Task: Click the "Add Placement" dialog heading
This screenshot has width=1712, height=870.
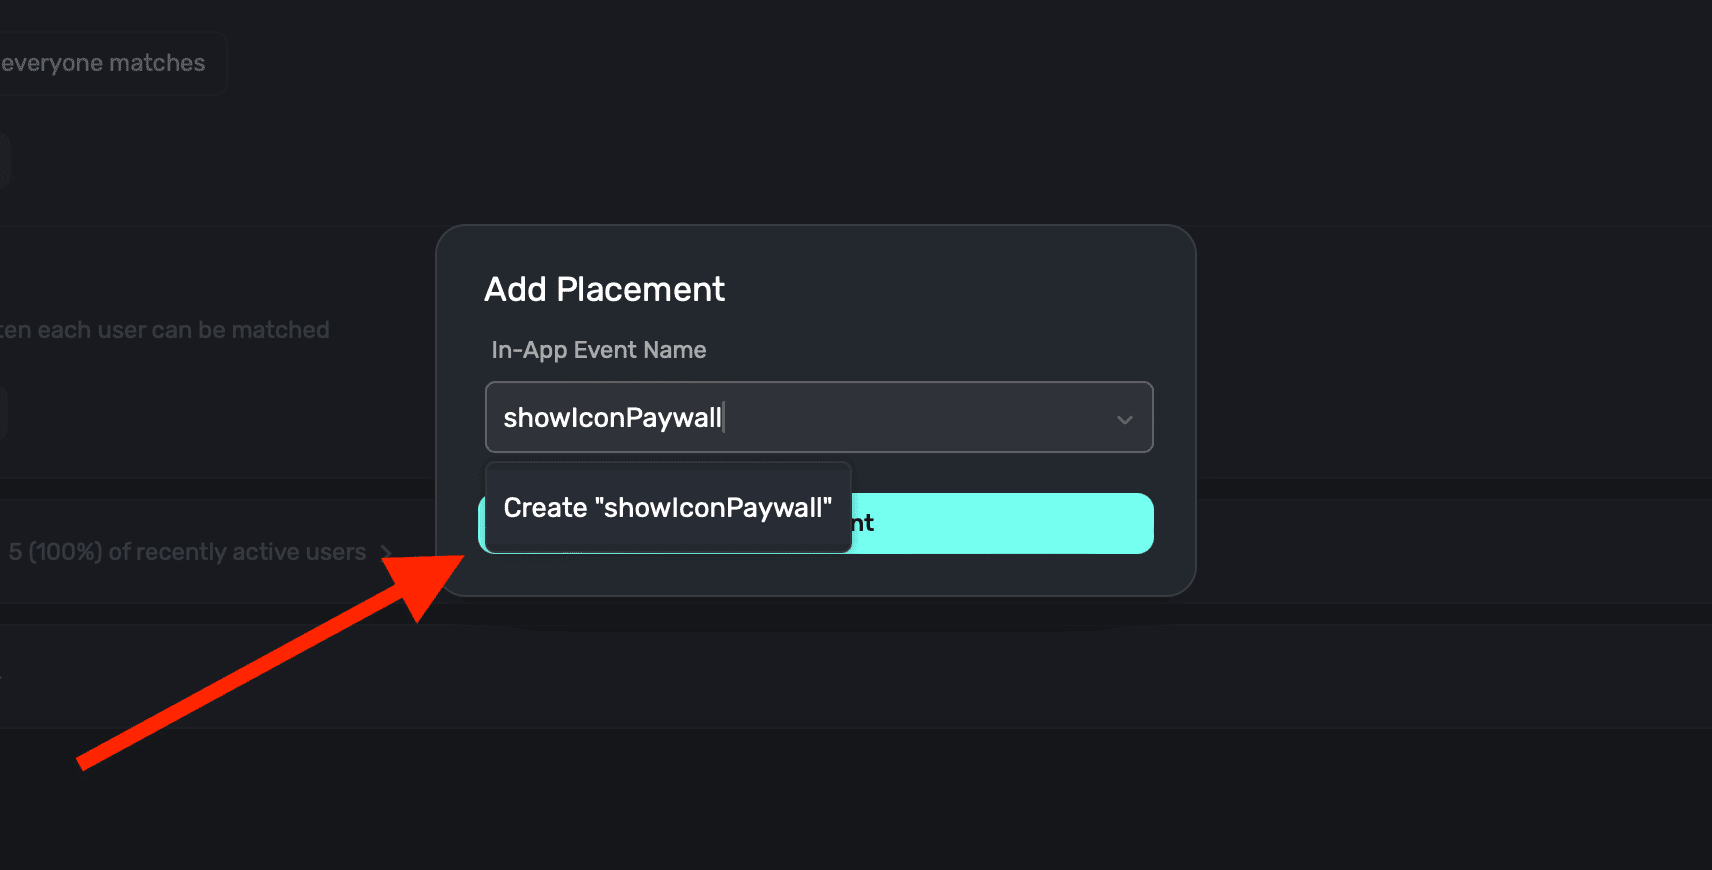Action: (x=604, y=289)
